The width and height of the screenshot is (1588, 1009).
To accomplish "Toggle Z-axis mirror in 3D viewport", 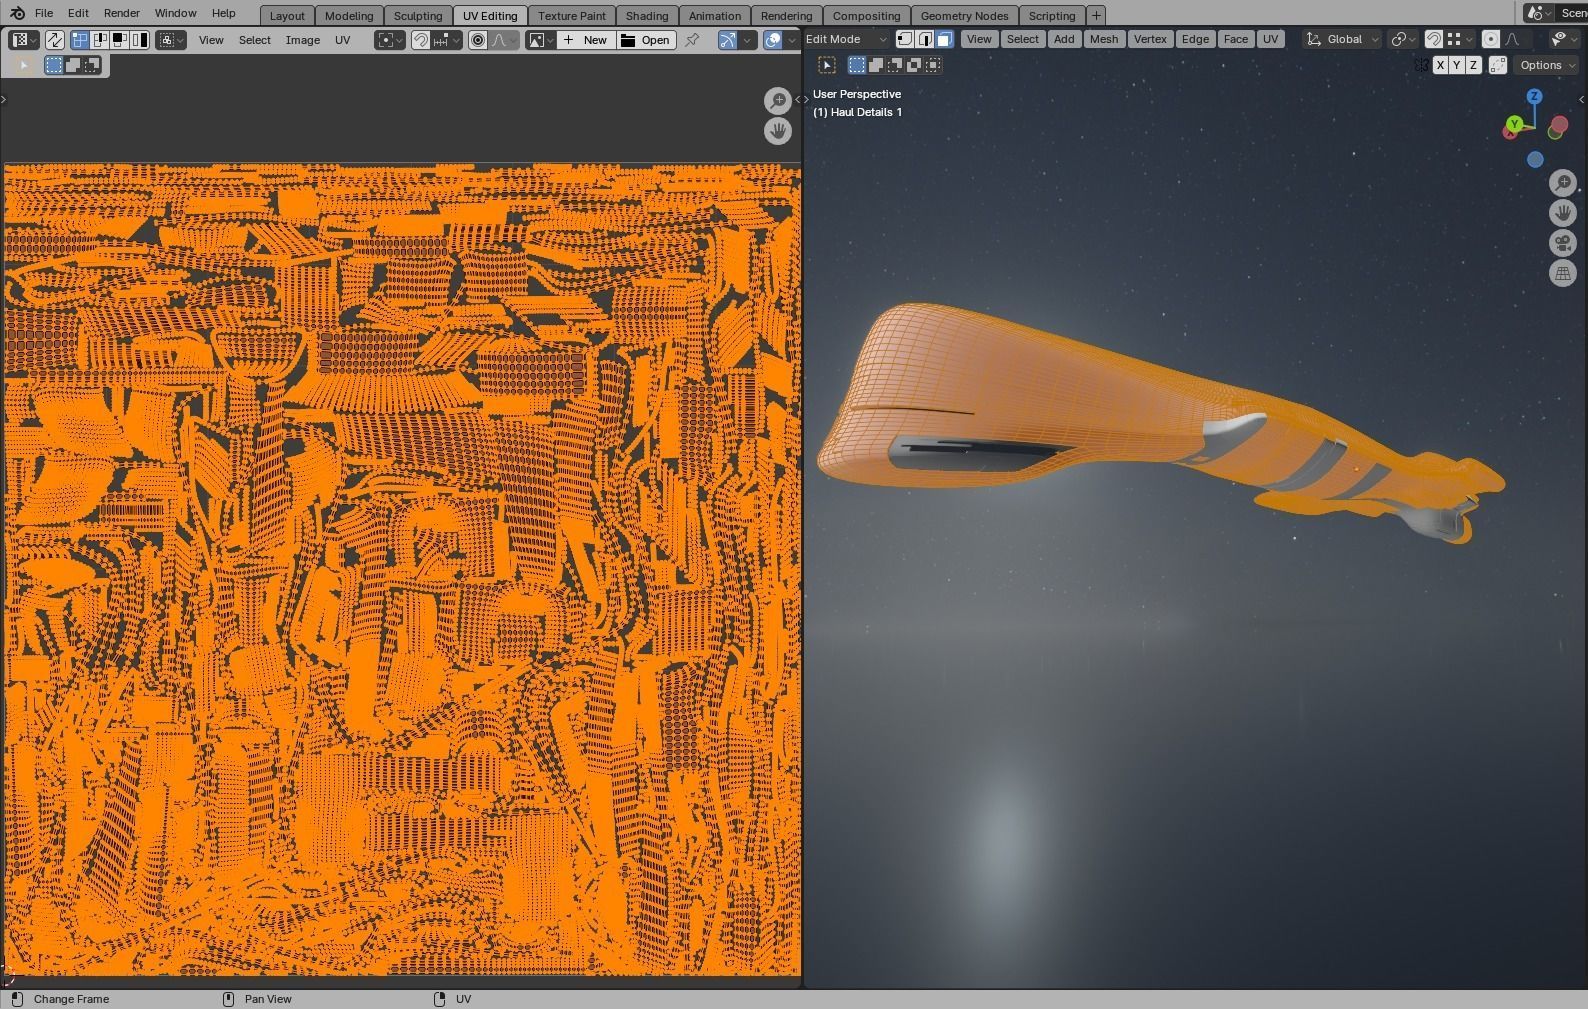I will [x=1473, y=65].
